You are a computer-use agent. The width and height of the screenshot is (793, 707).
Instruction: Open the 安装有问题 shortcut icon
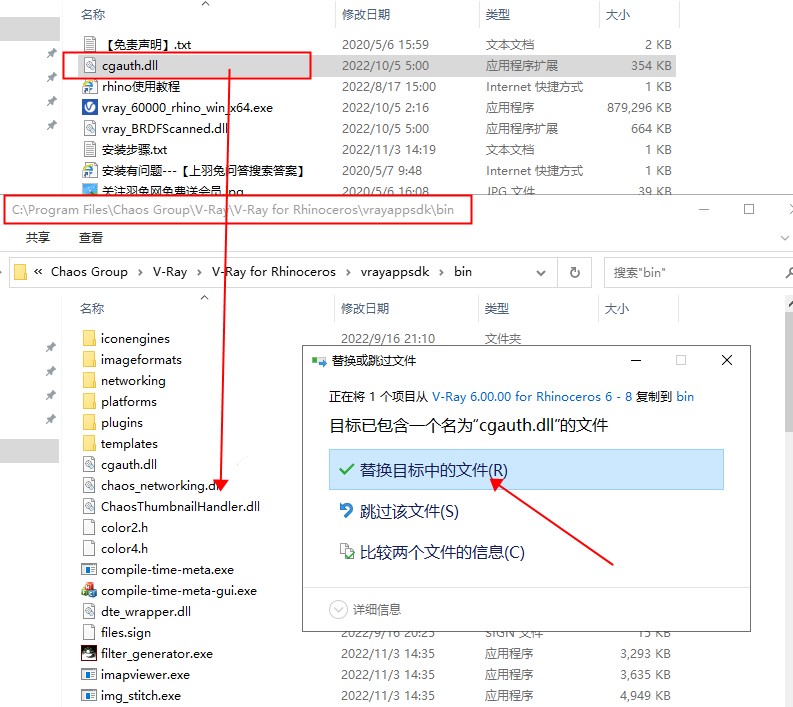pyautogui.click(x=90, y=170)
